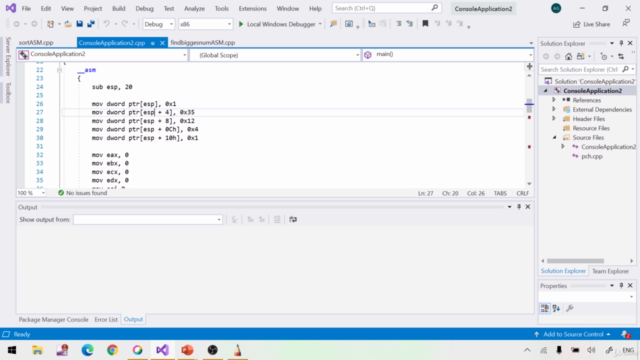Open File Explorer from the taskbar
640x360 pixels.
coord(38,350)
